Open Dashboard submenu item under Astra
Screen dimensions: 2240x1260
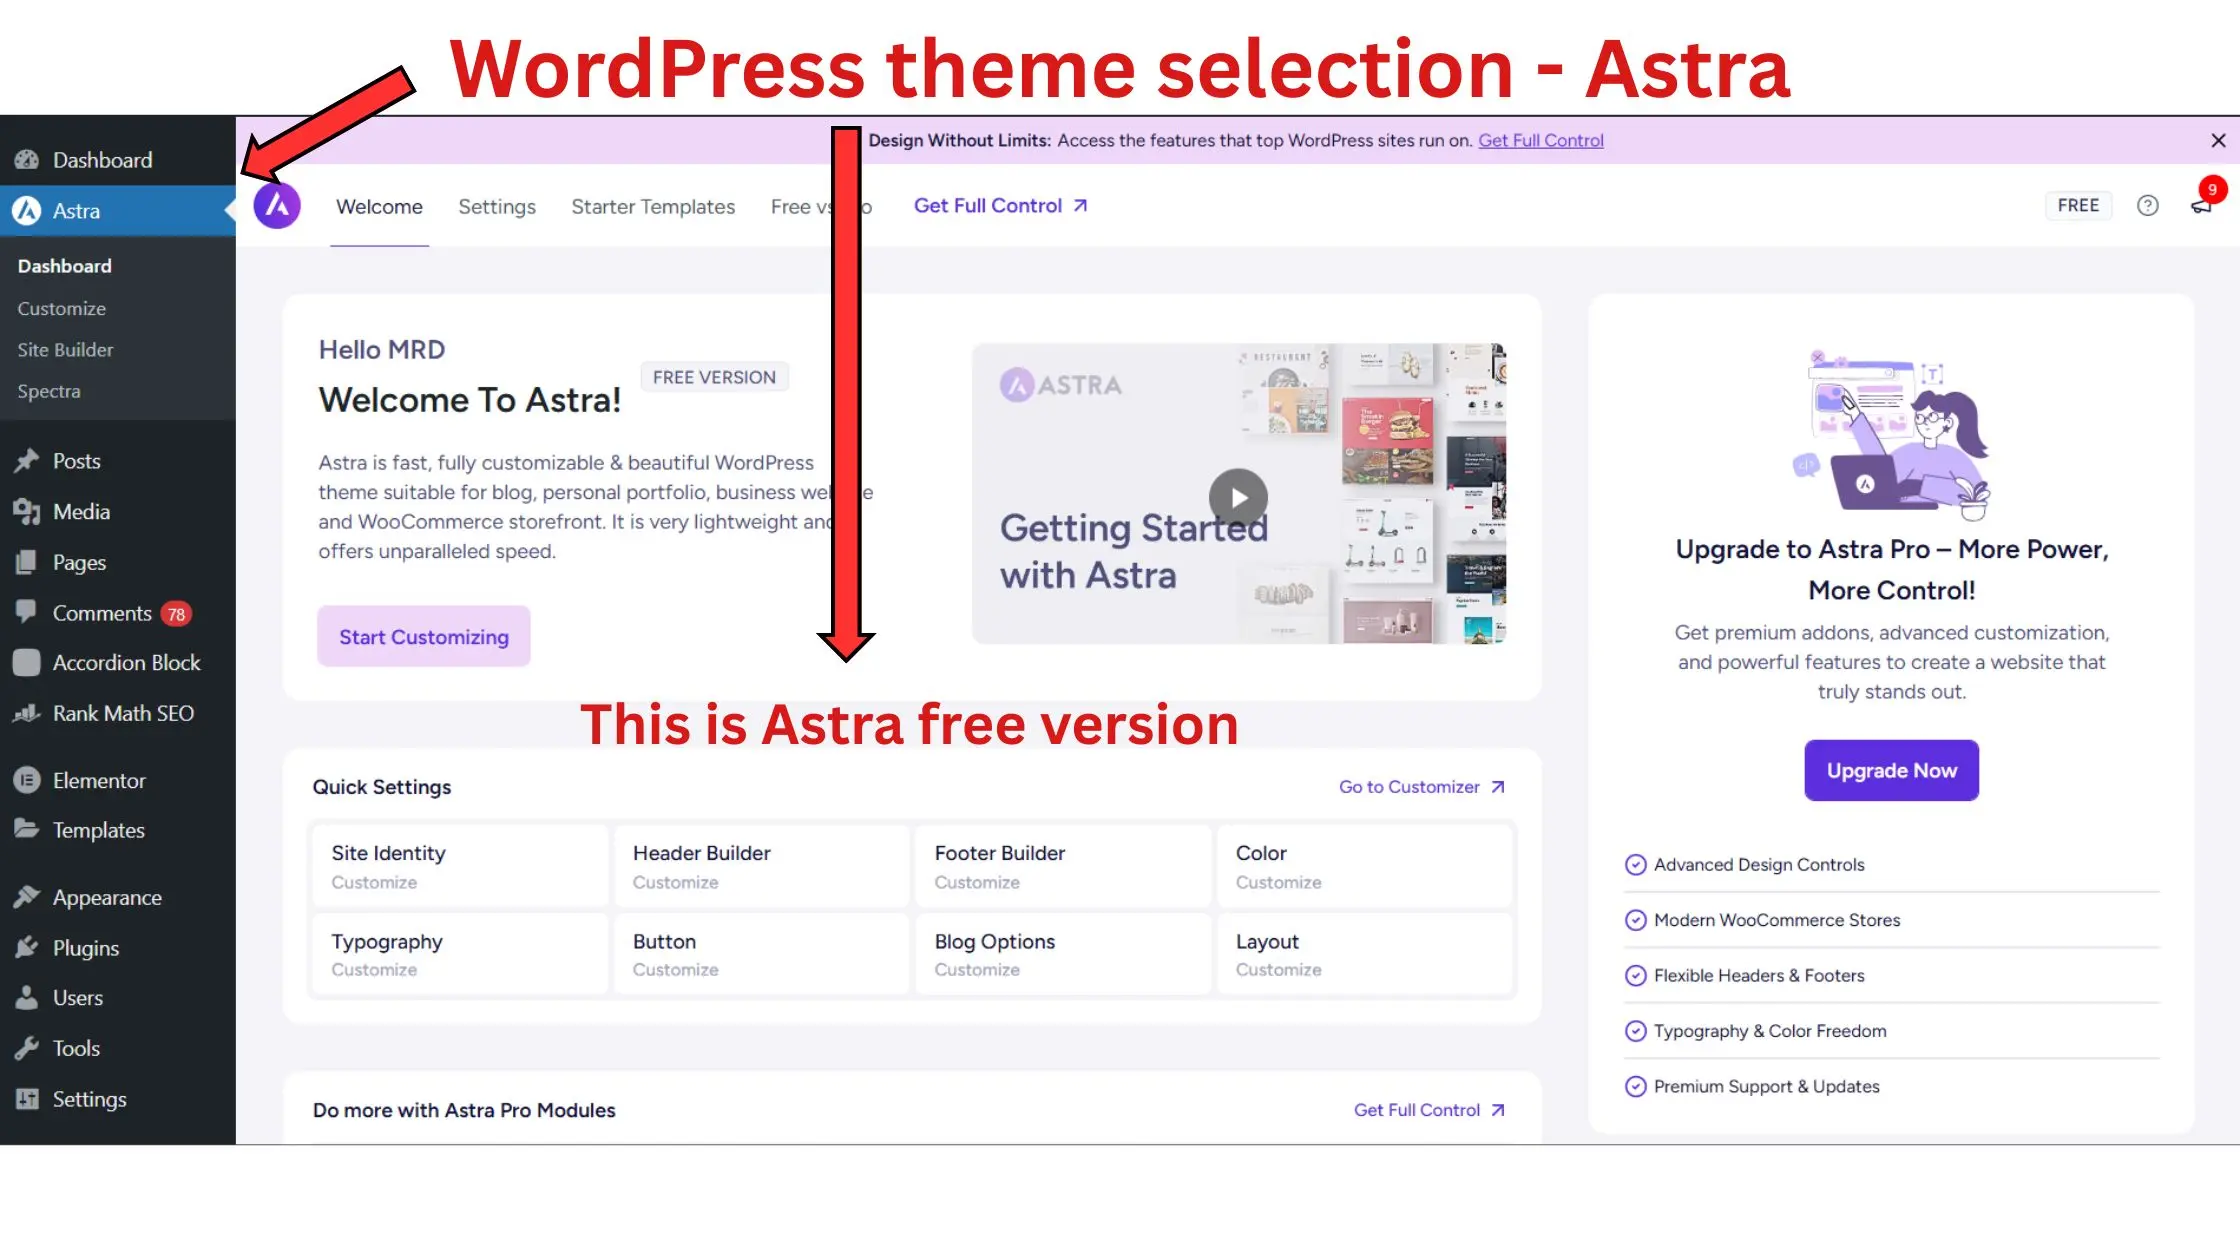click(x=65, y=267)
